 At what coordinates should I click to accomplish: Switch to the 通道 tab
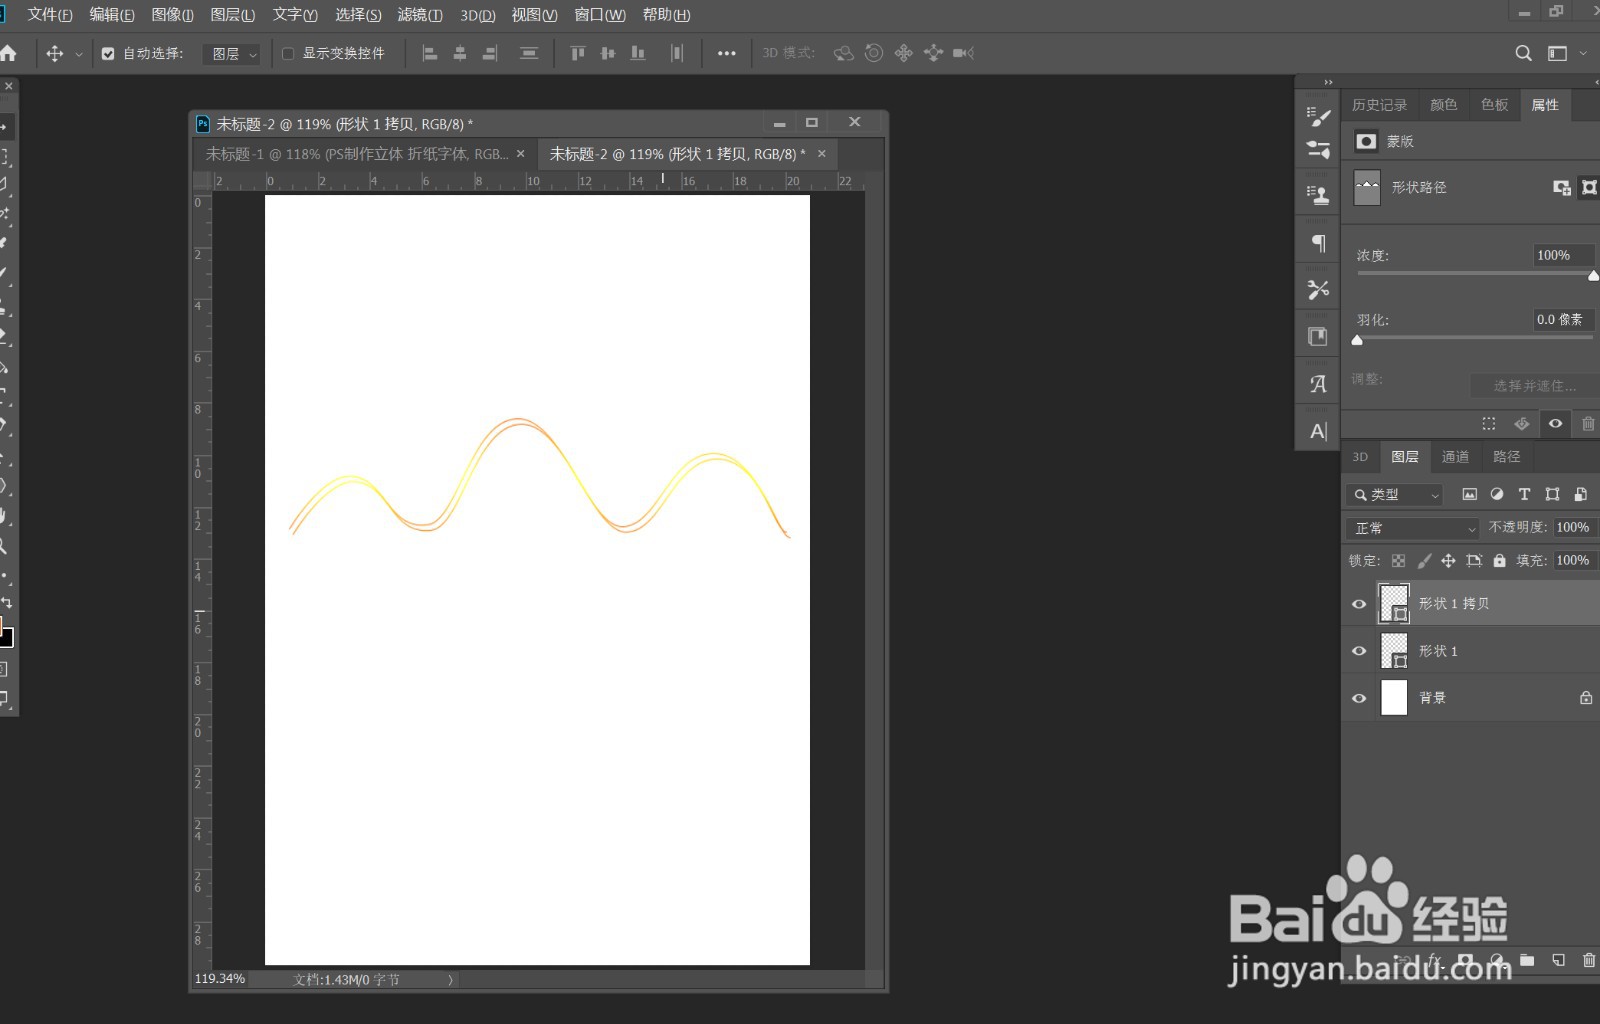(x=1455, y=457)
